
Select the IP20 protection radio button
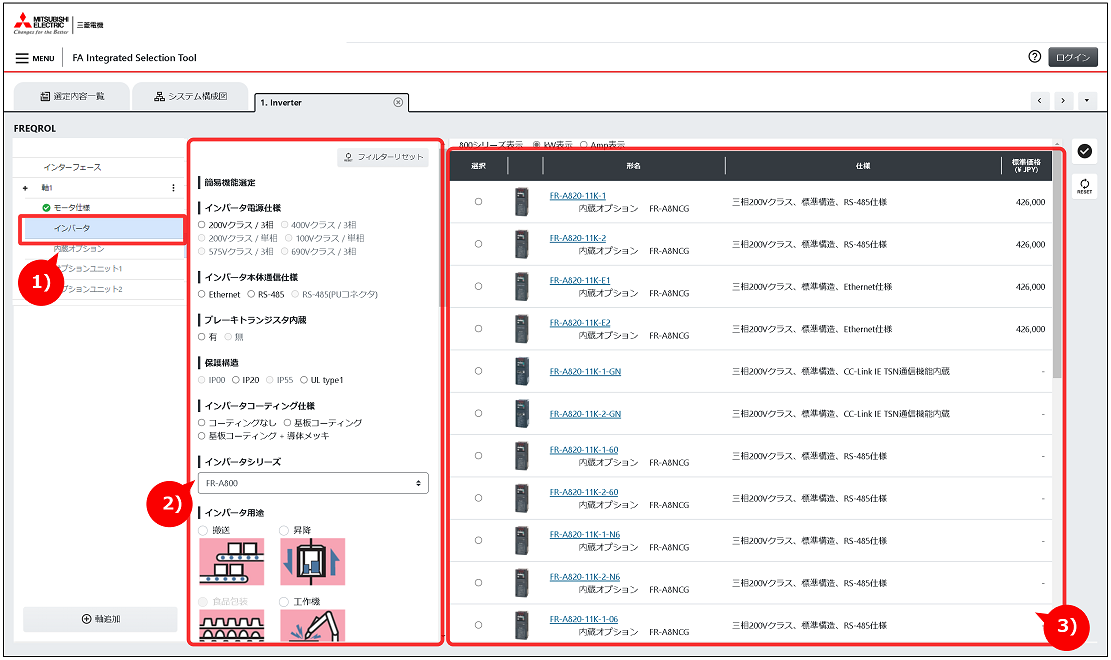[235, 380]
